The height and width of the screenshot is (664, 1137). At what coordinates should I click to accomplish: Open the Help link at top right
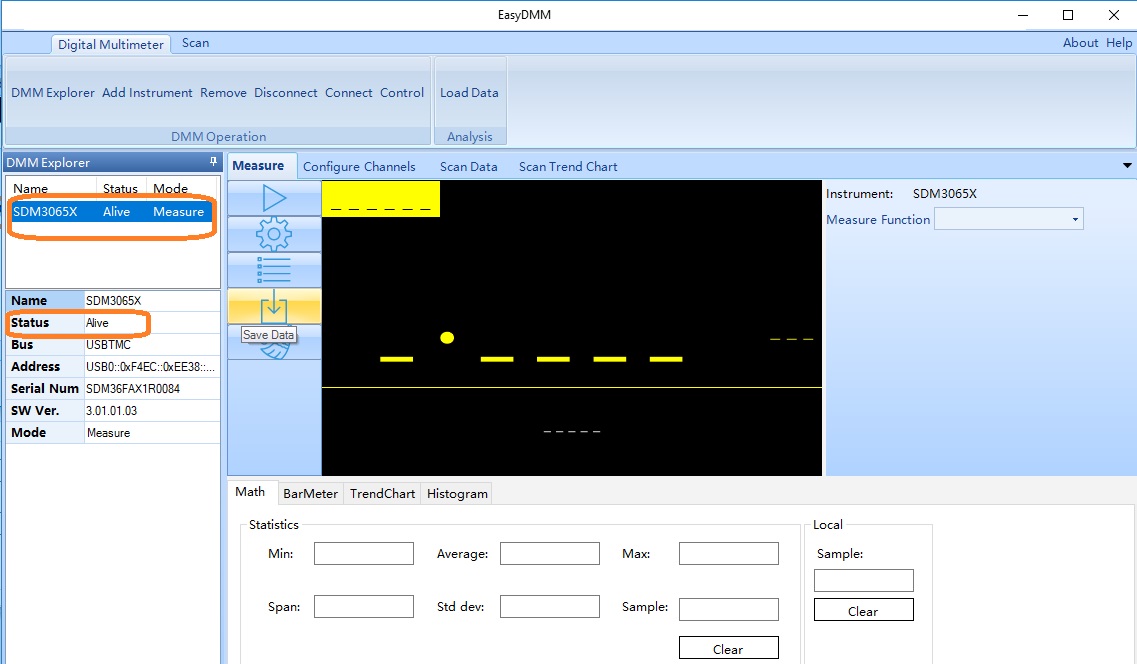(x=1119, y=43)
